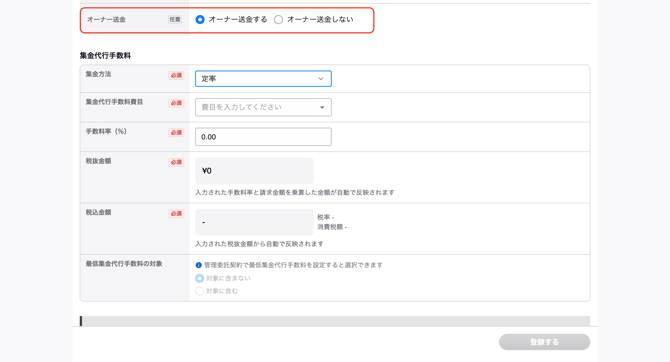Screen dimensions: 670x362
Task: Select 対象に含む radio option
Action: [x=199, y=291]
